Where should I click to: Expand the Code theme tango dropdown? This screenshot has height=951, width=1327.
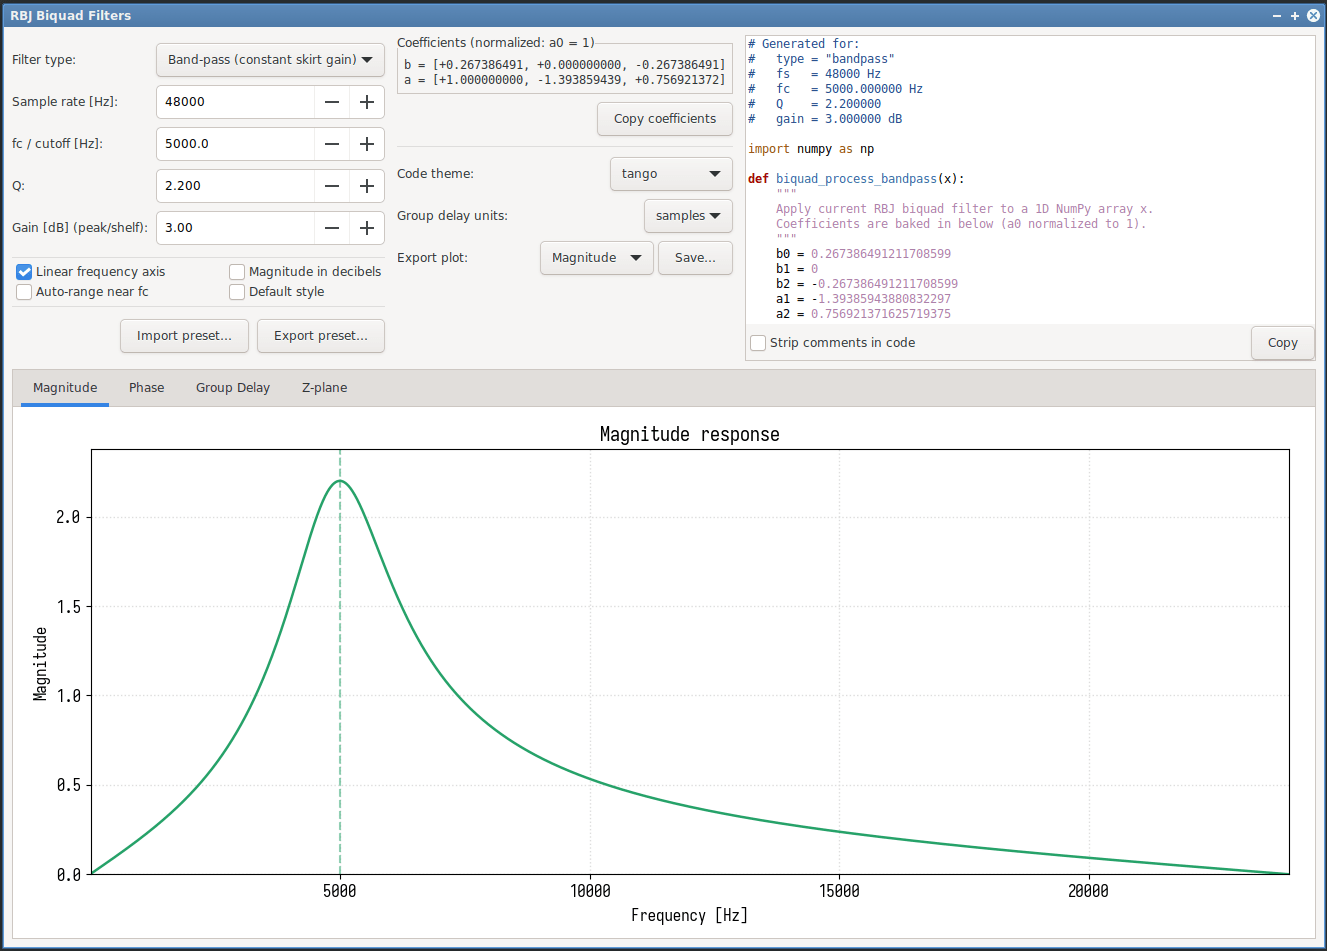pos(670,174)
